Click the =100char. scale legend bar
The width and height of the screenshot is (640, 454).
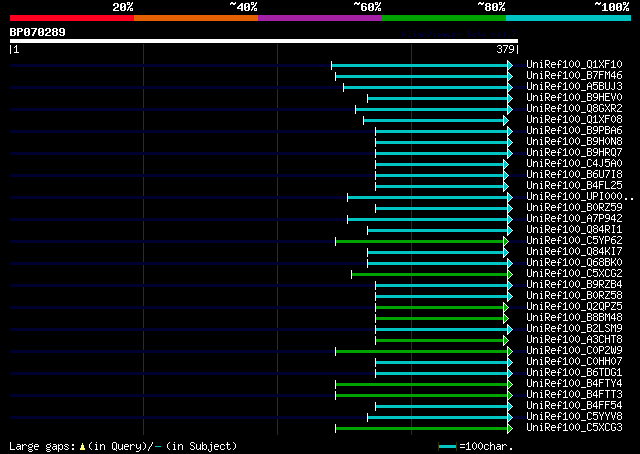pyautogui.click(x=447, y=447)
